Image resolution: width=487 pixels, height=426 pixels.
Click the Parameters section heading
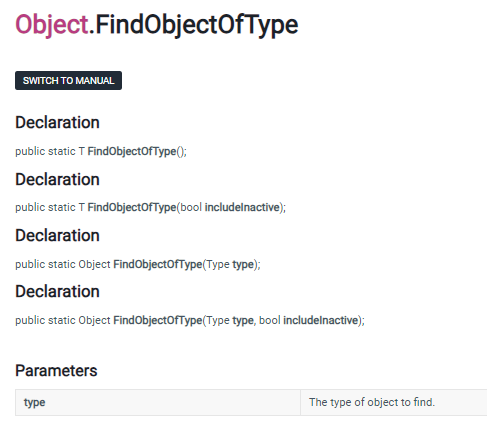click(x=56, y=371)
